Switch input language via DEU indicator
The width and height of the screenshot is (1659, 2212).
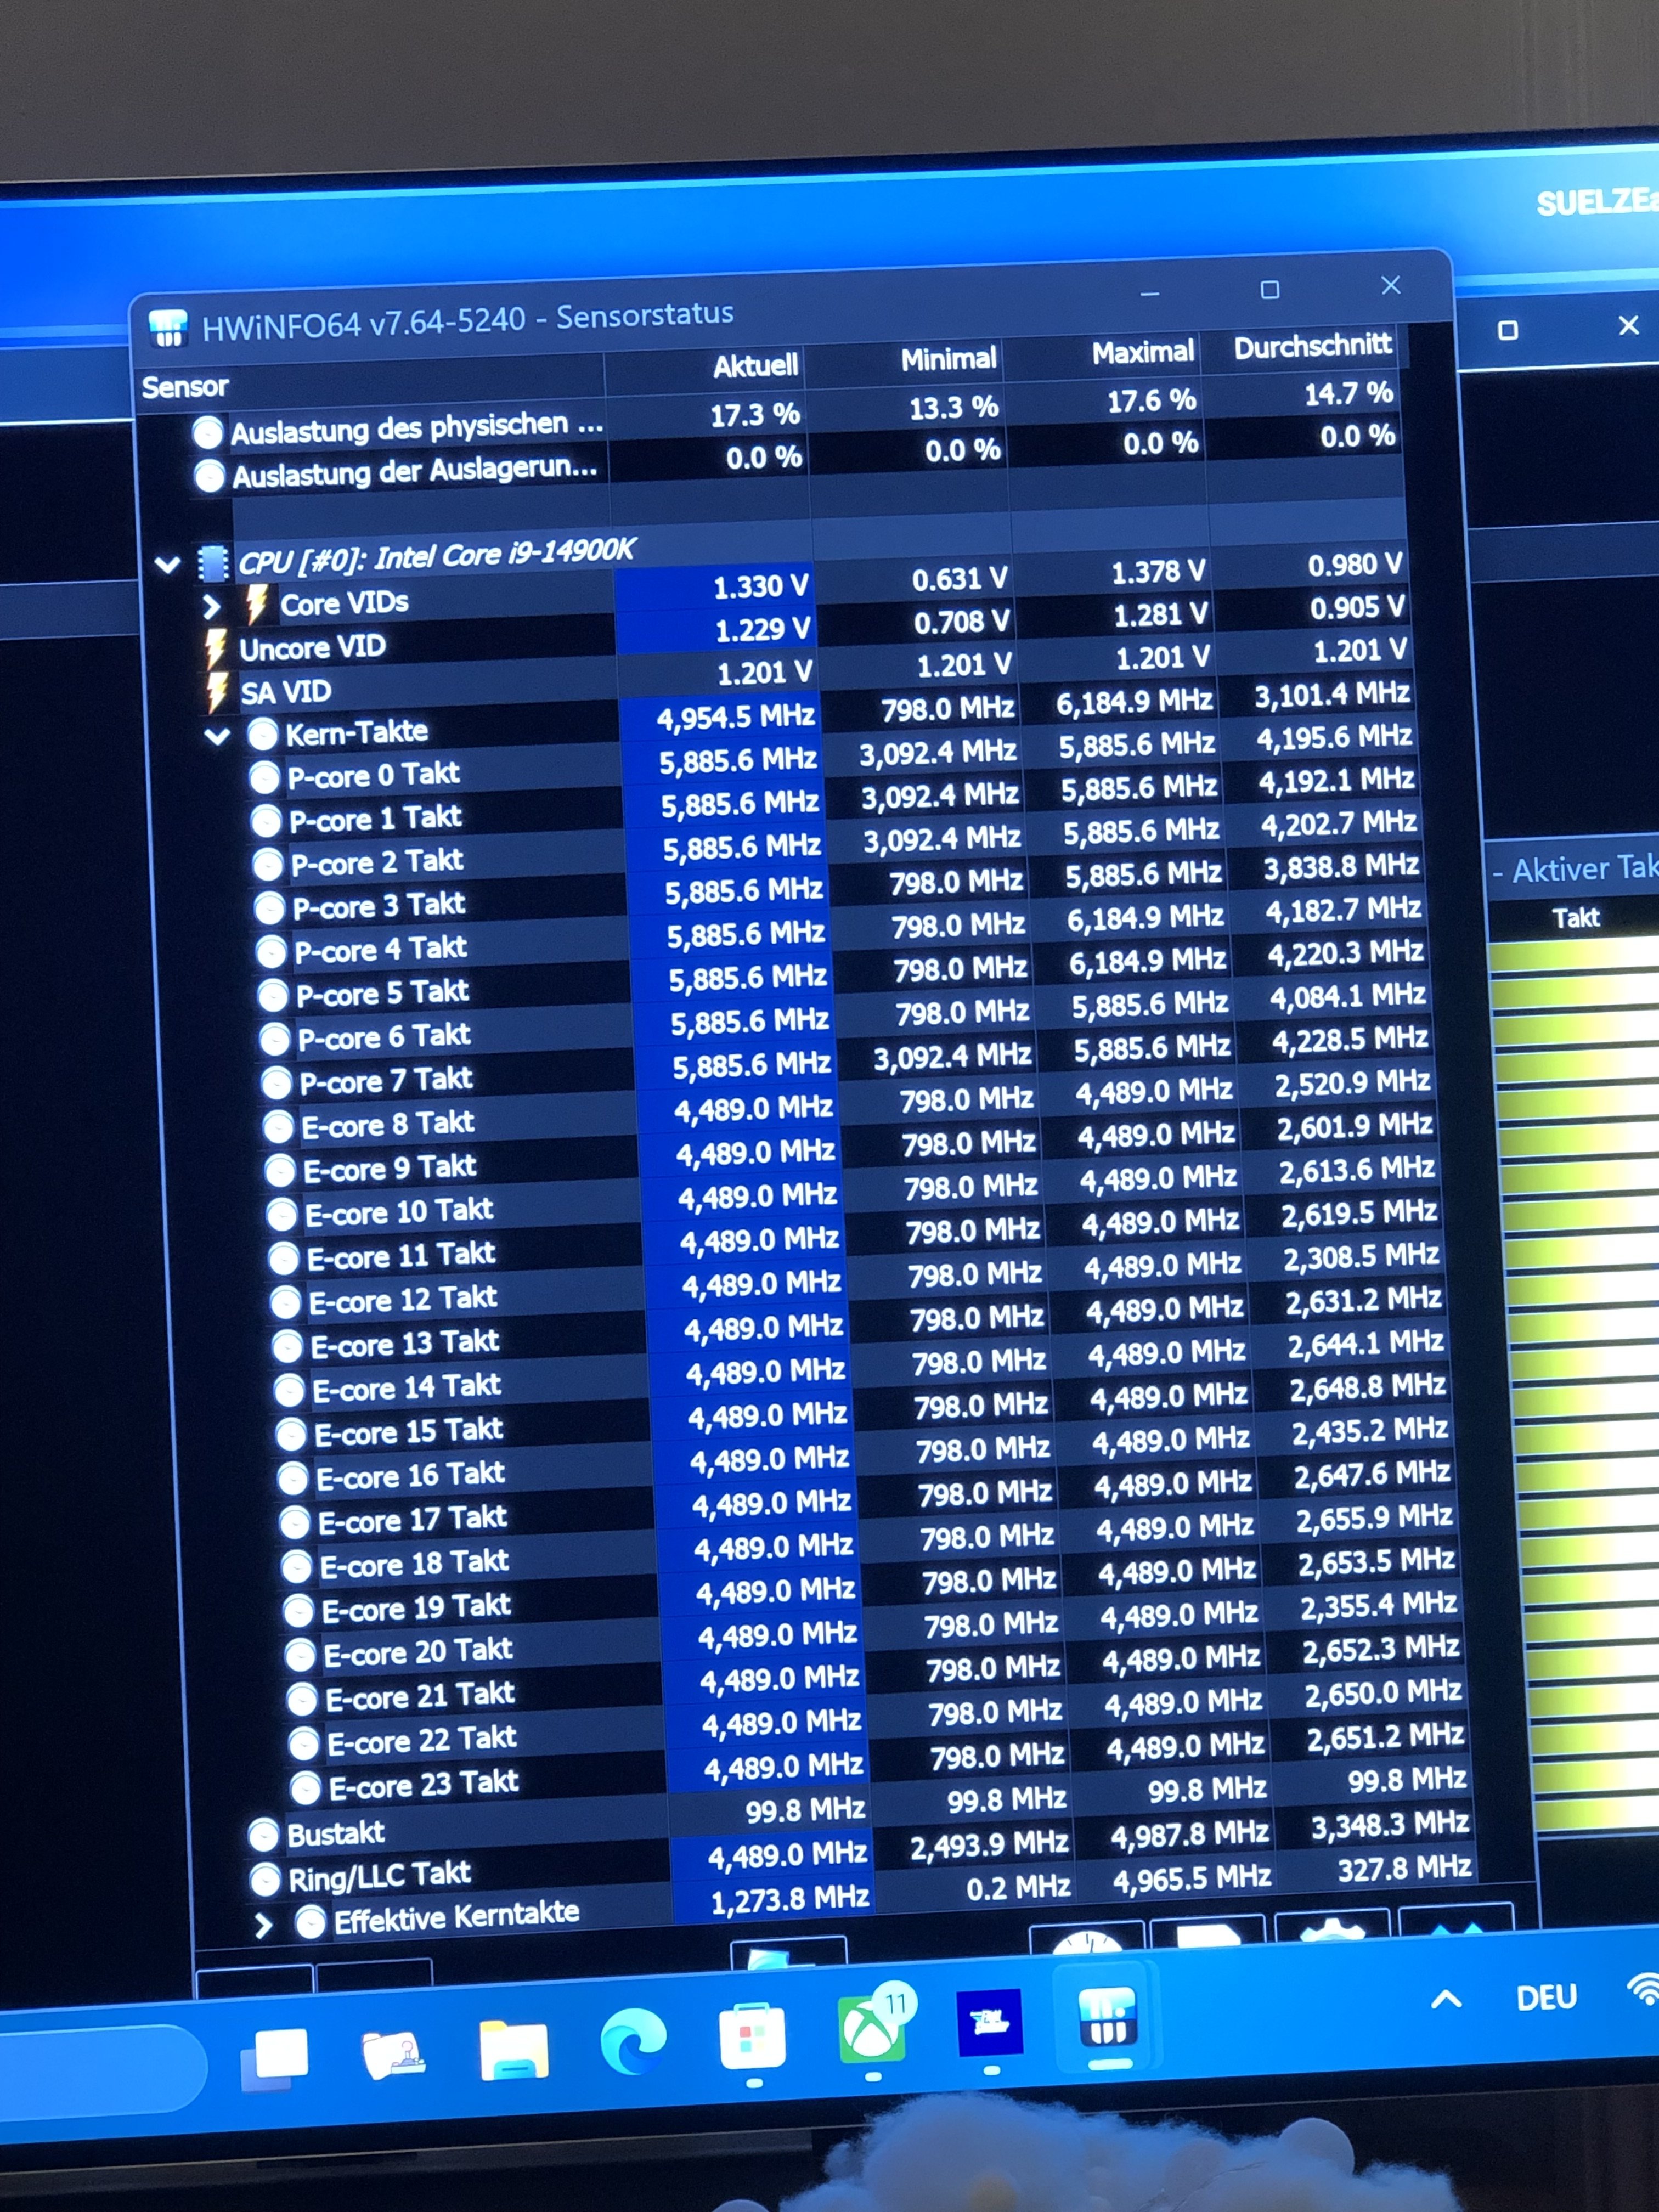coord(1545,1997)
